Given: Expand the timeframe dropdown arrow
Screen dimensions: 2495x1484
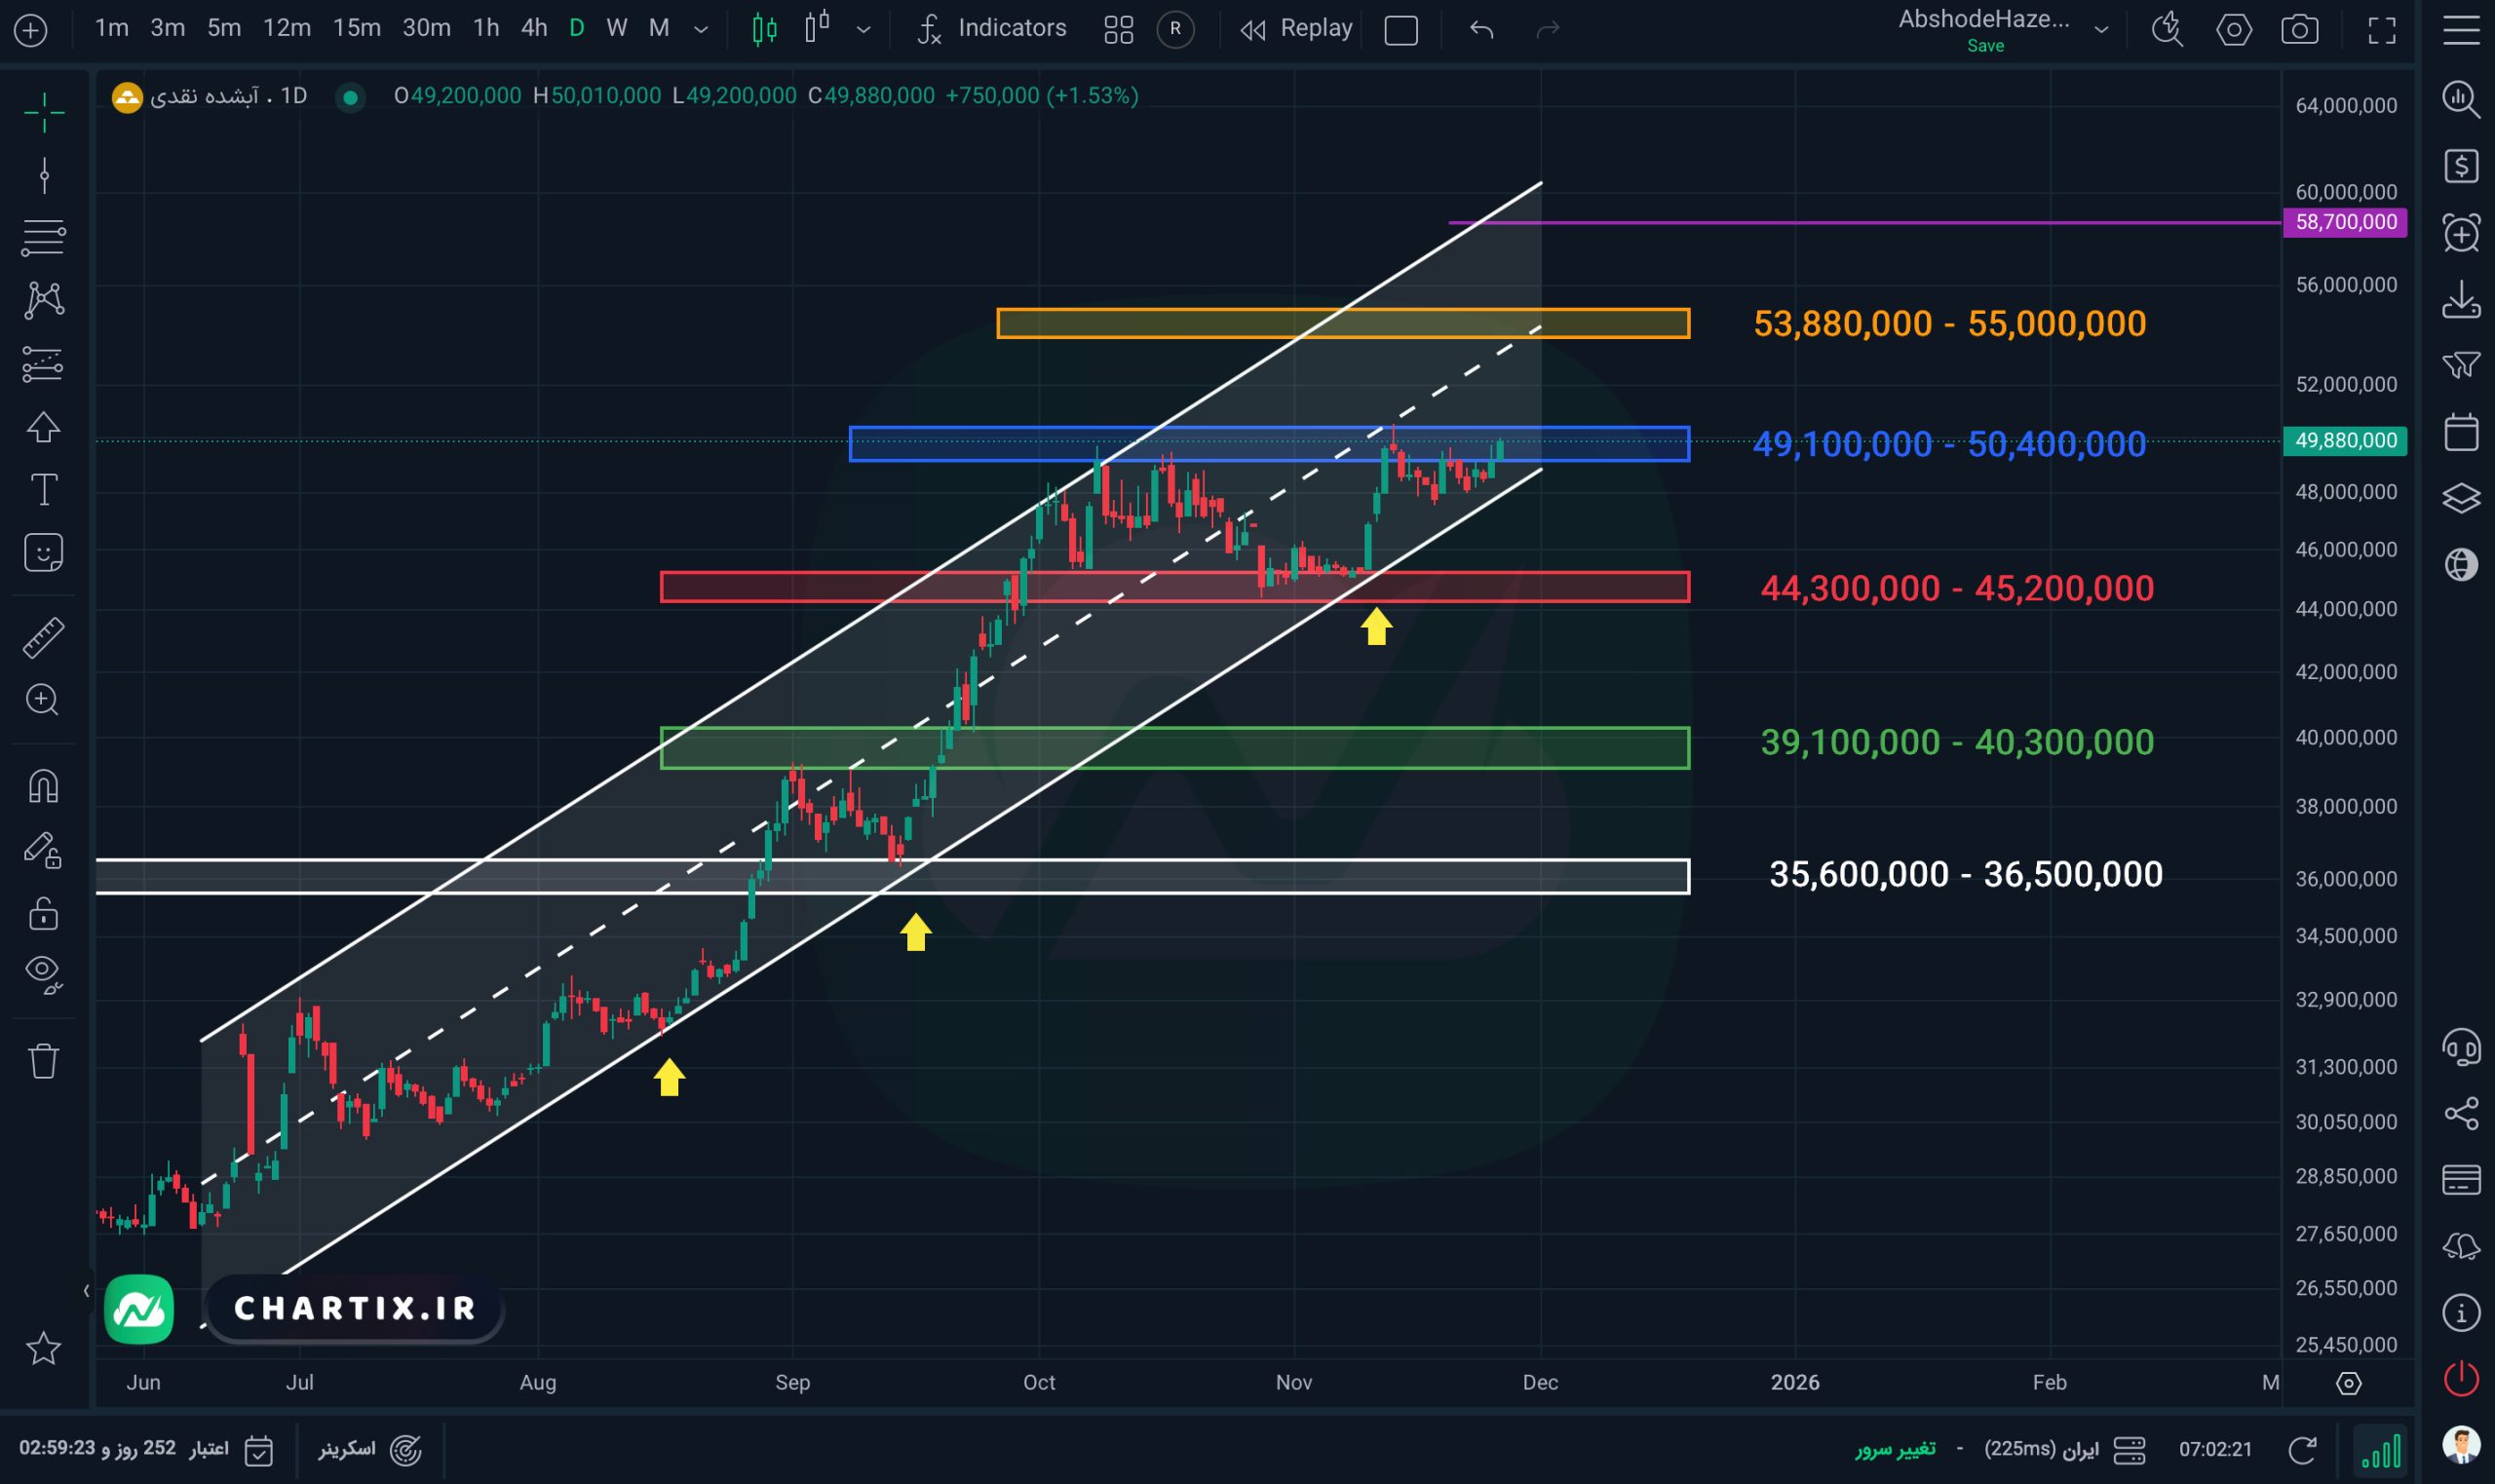Looking at the screenshot, I should click(x=701, y=29).
